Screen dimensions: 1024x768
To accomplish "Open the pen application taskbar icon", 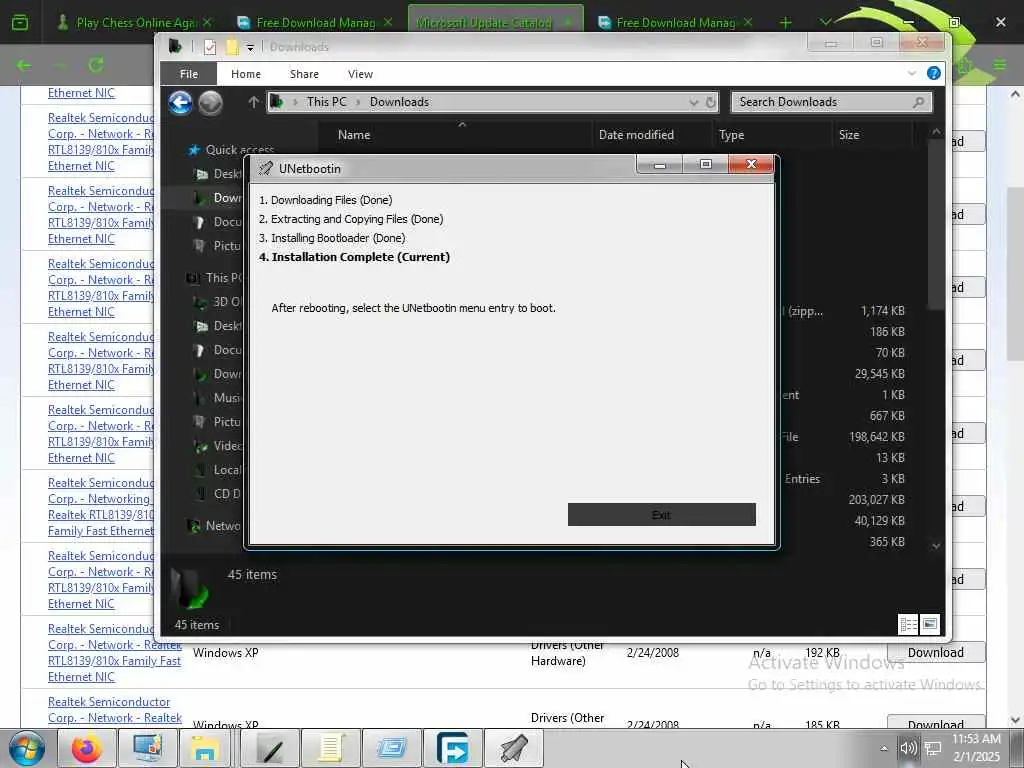I will point(270,748).
